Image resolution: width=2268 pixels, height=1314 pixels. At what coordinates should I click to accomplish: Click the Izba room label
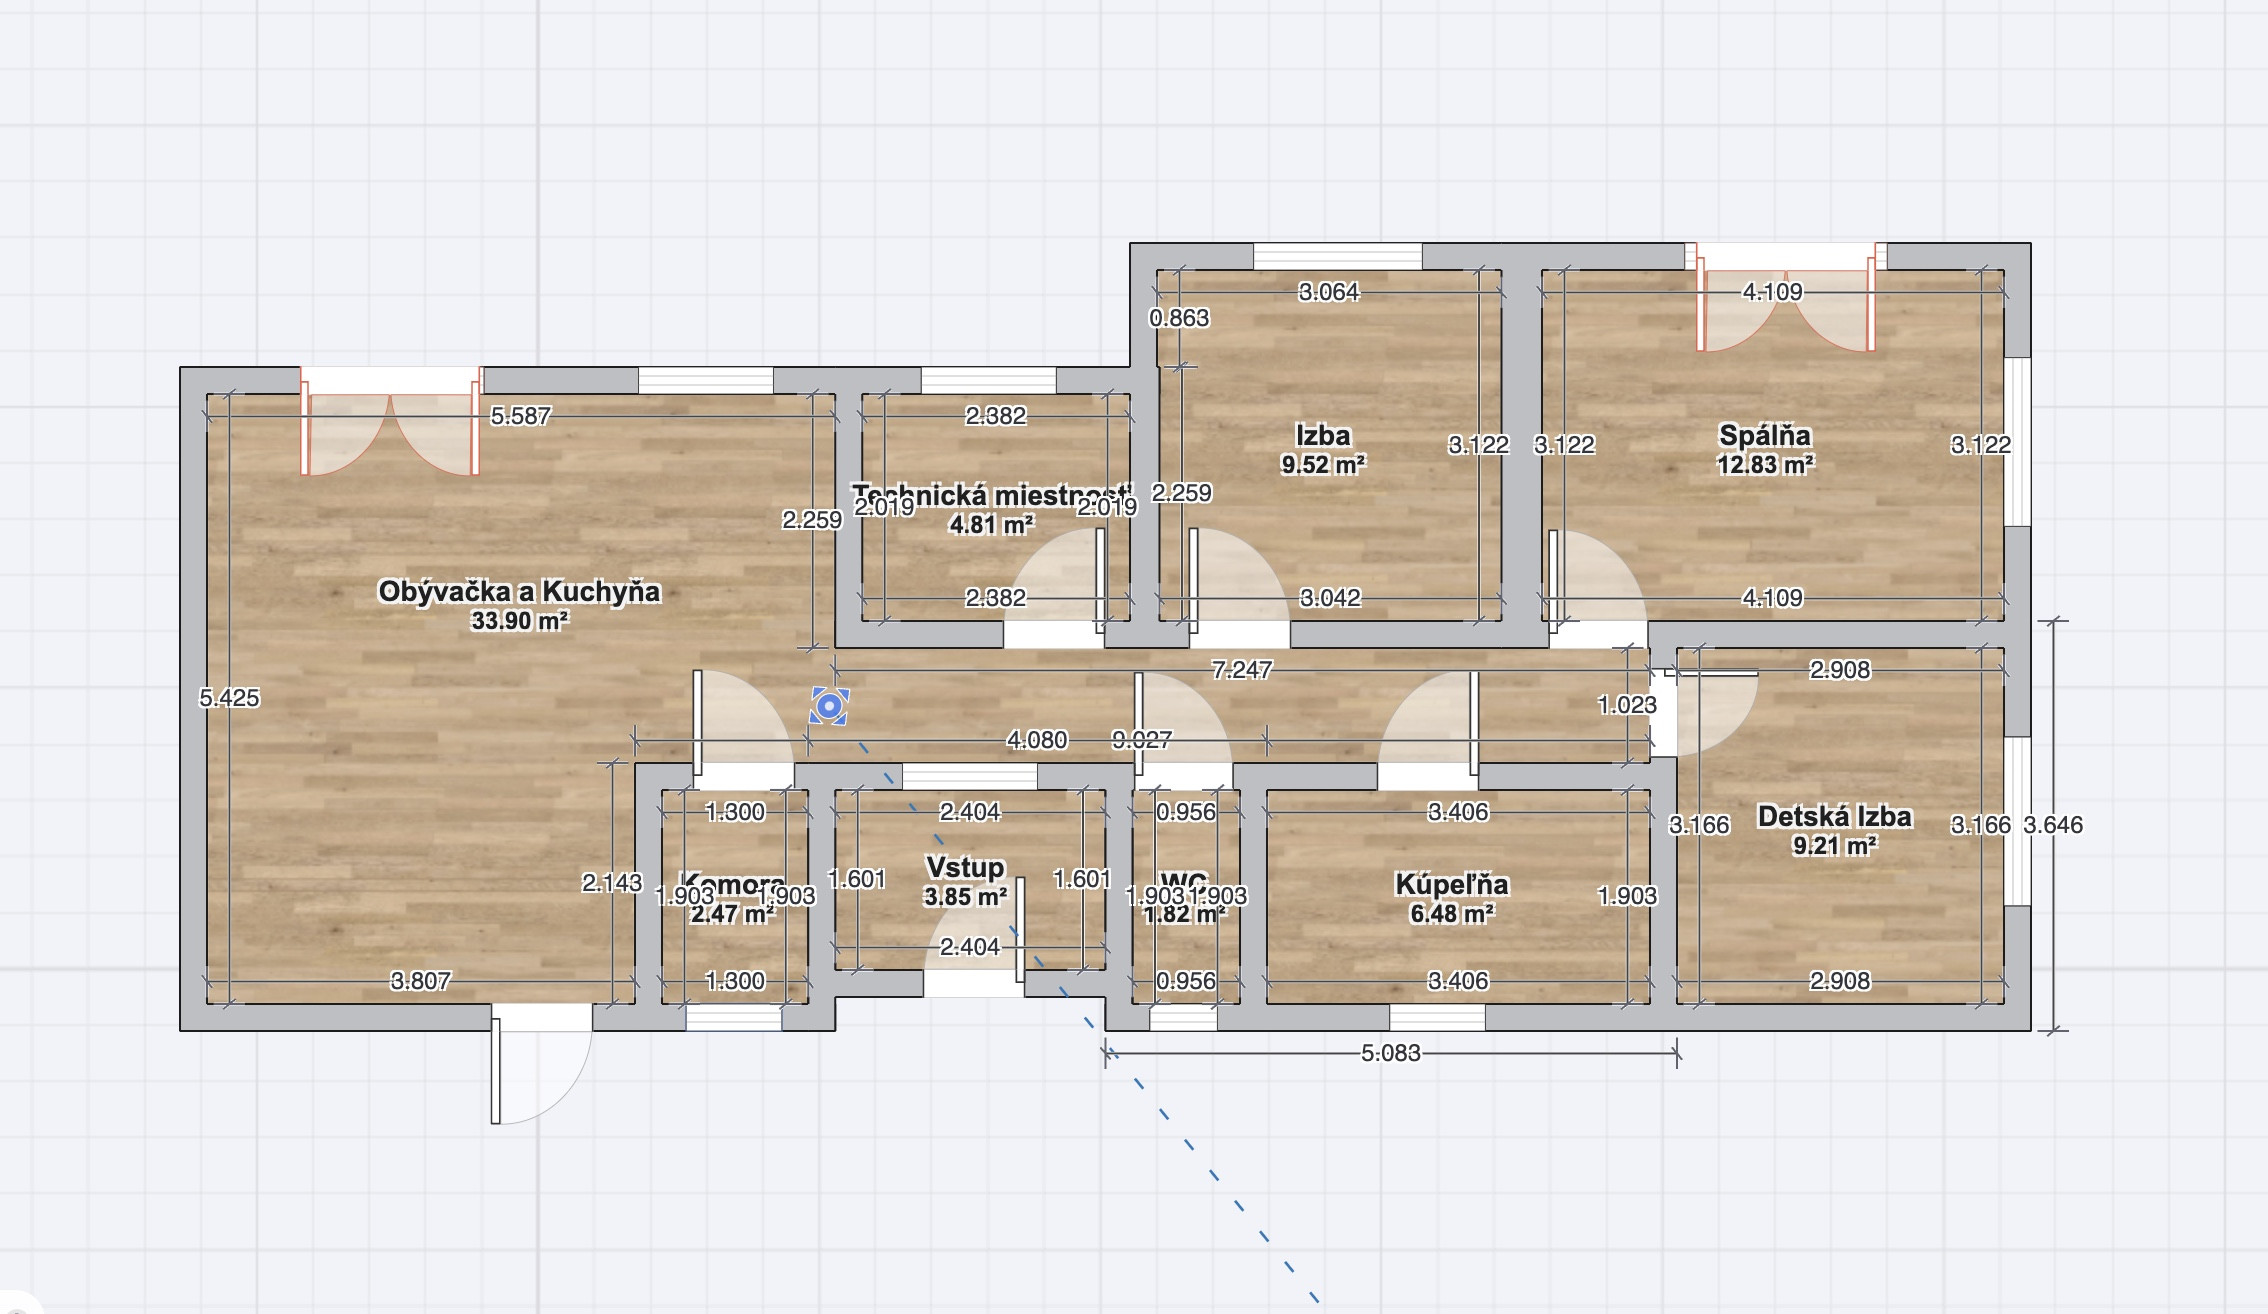click(1322, 436)
